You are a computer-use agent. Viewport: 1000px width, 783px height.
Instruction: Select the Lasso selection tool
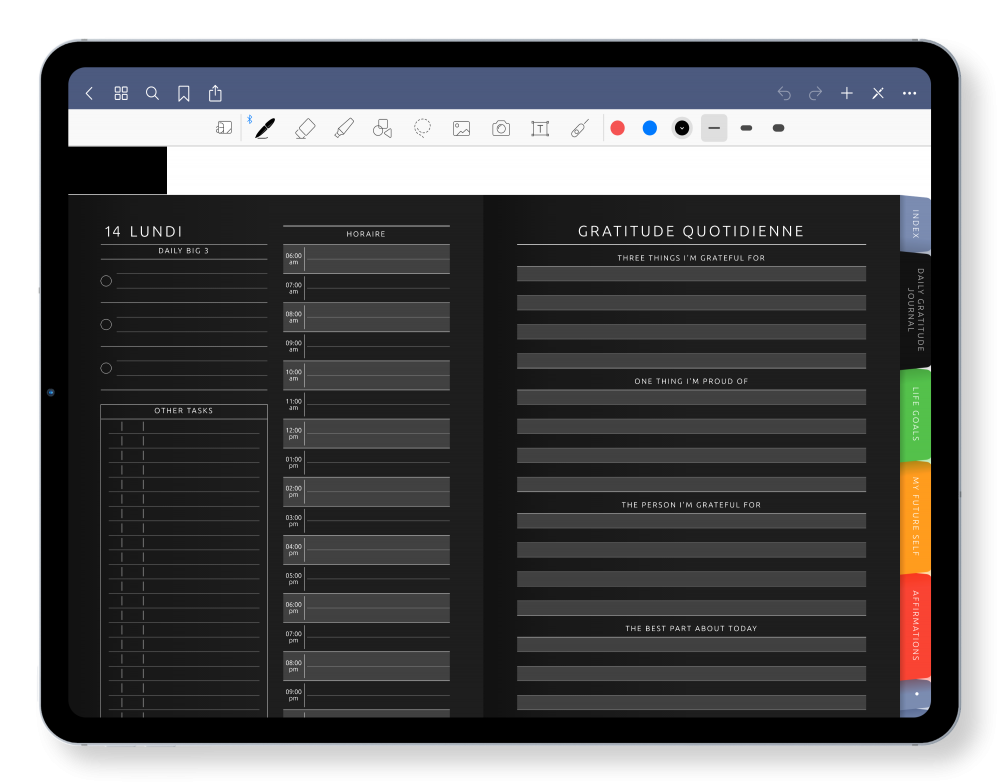click(422, 128)
